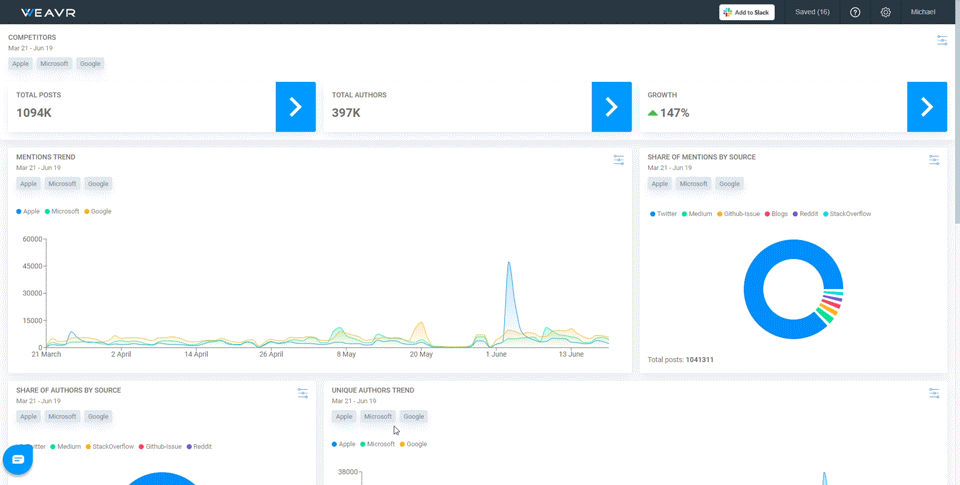Viewport: 960px width, 485px height.
Task: Click the green growth up-arrow indicator
Action: (653, 113)
